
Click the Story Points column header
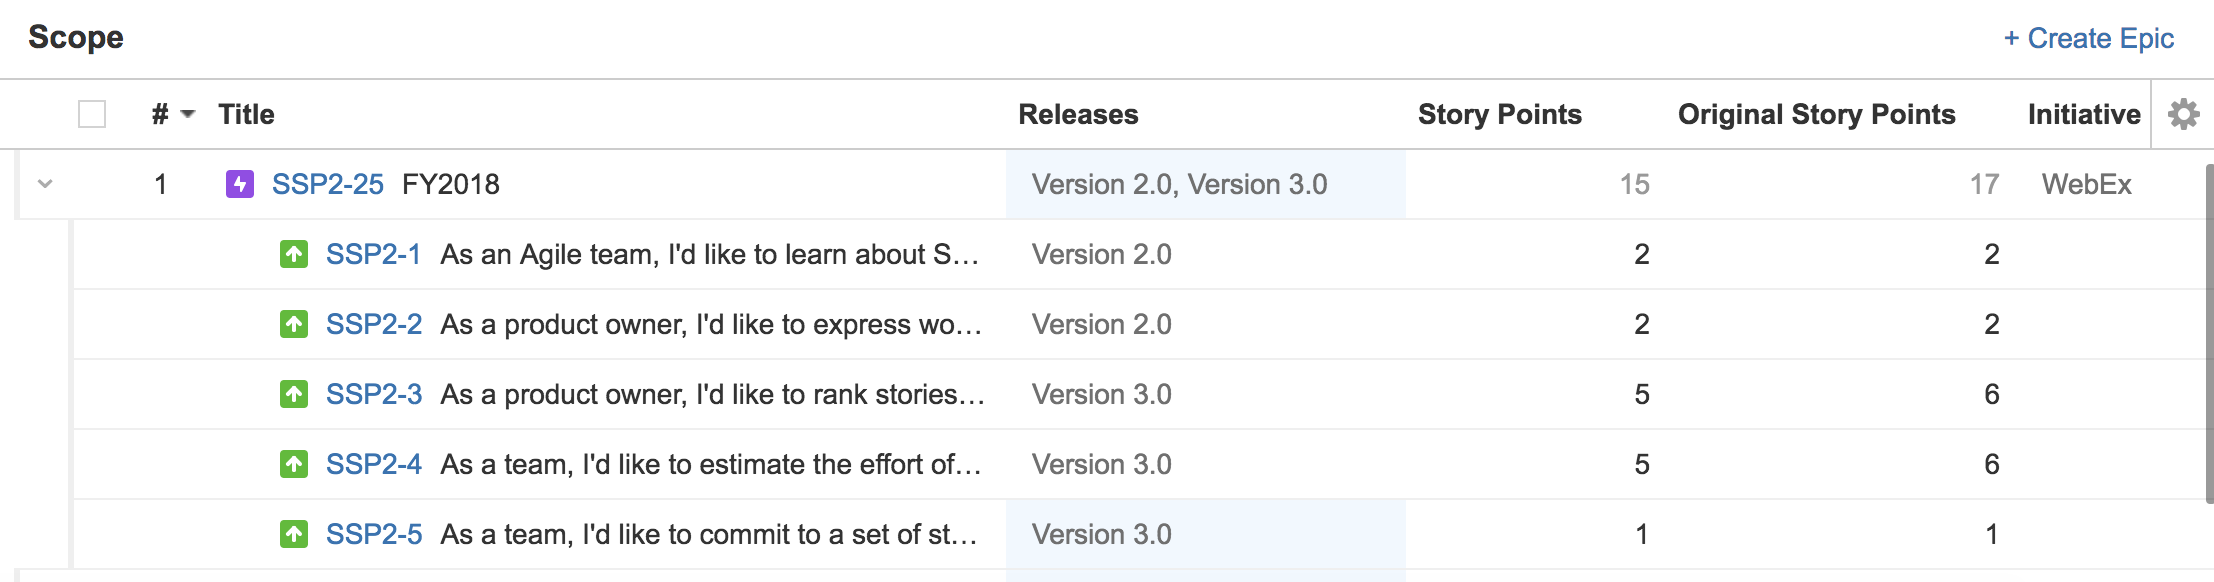coord(1500,114)
